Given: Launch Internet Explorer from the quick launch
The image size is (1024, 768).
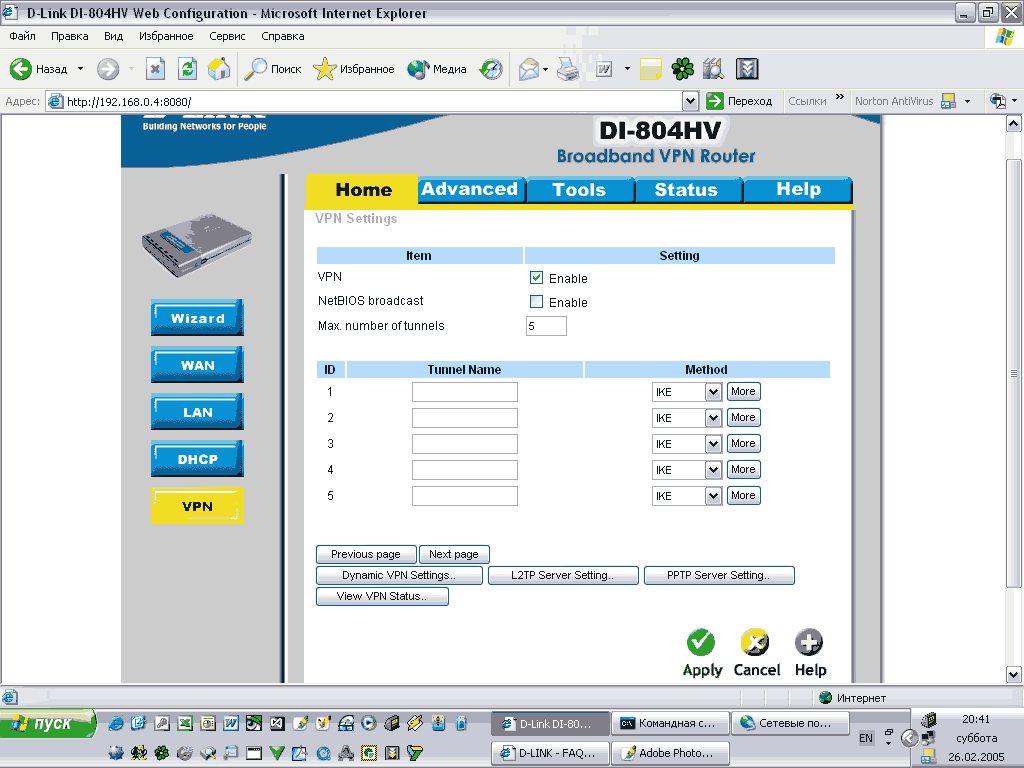Looking at the screenshot, I should point(116,723).
